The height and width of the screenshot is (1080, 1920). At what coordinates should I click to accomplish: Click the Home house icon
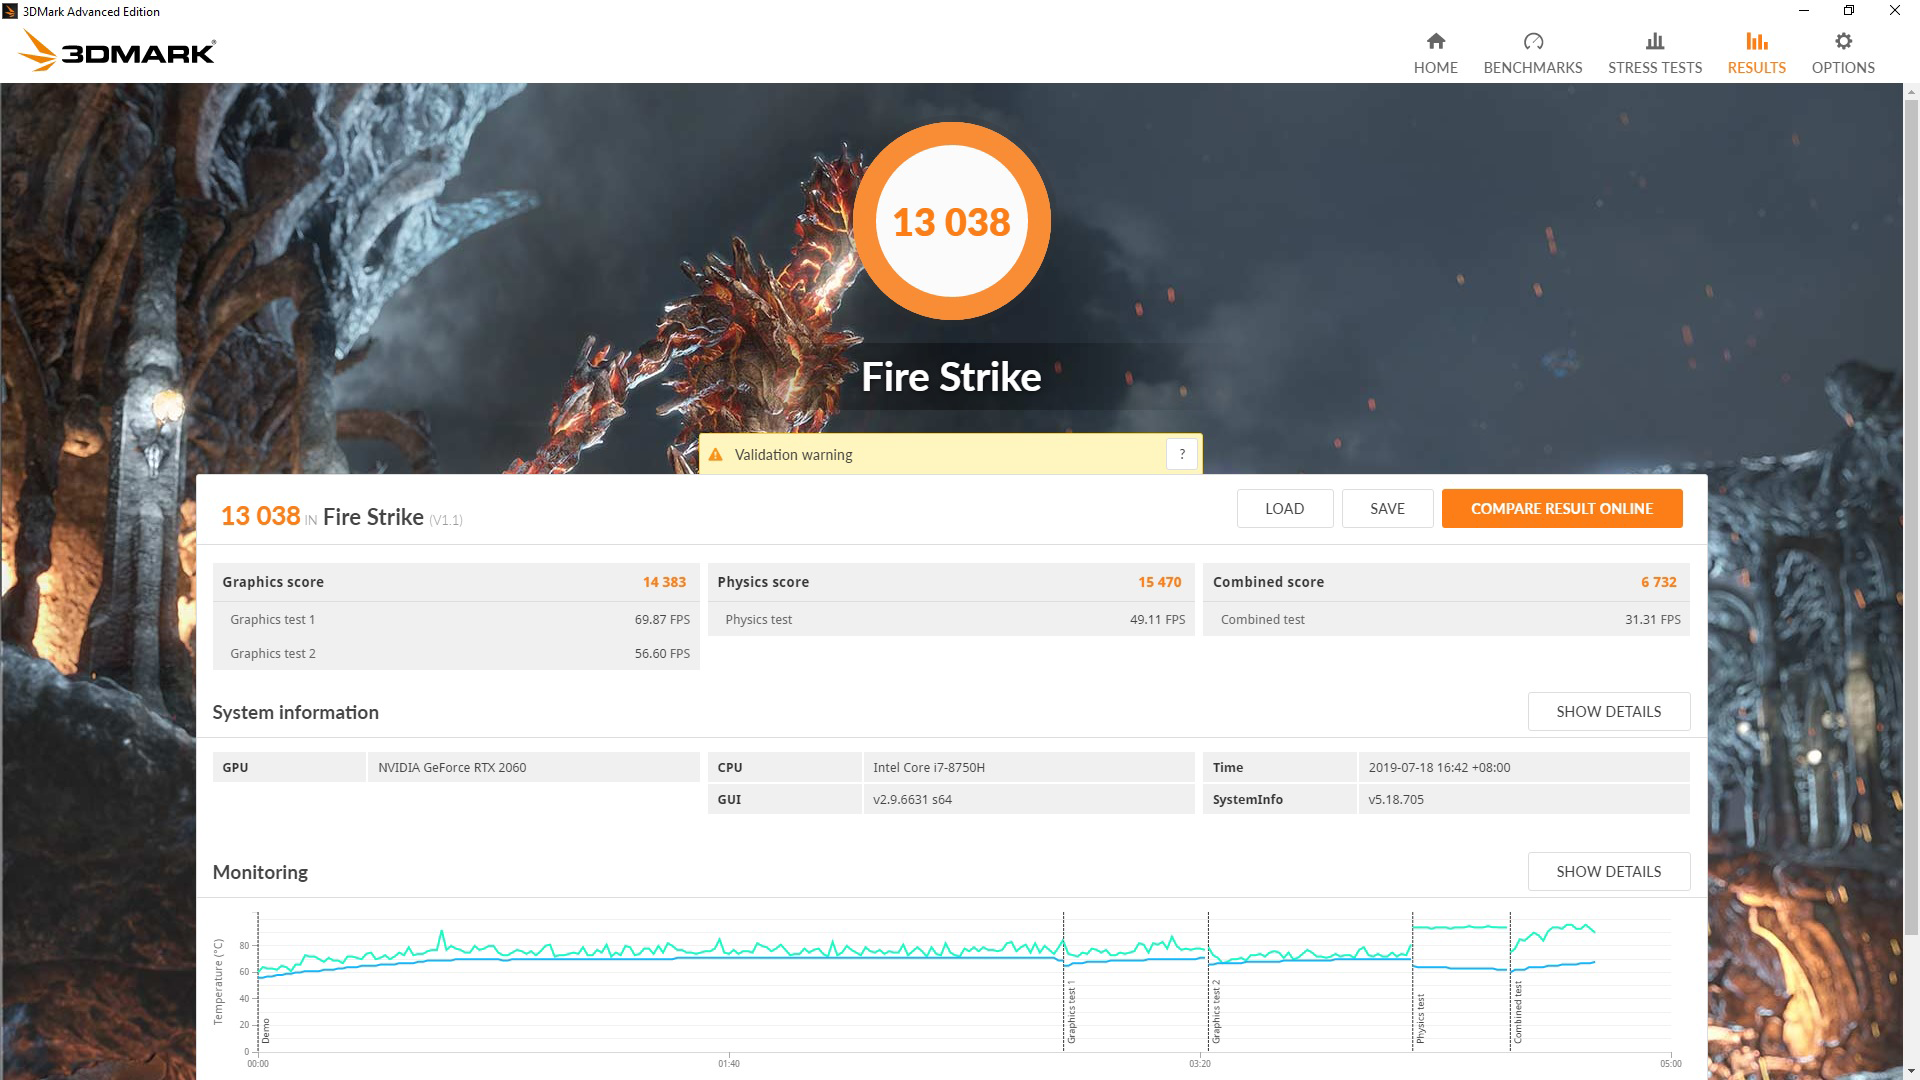point(1435,41)
